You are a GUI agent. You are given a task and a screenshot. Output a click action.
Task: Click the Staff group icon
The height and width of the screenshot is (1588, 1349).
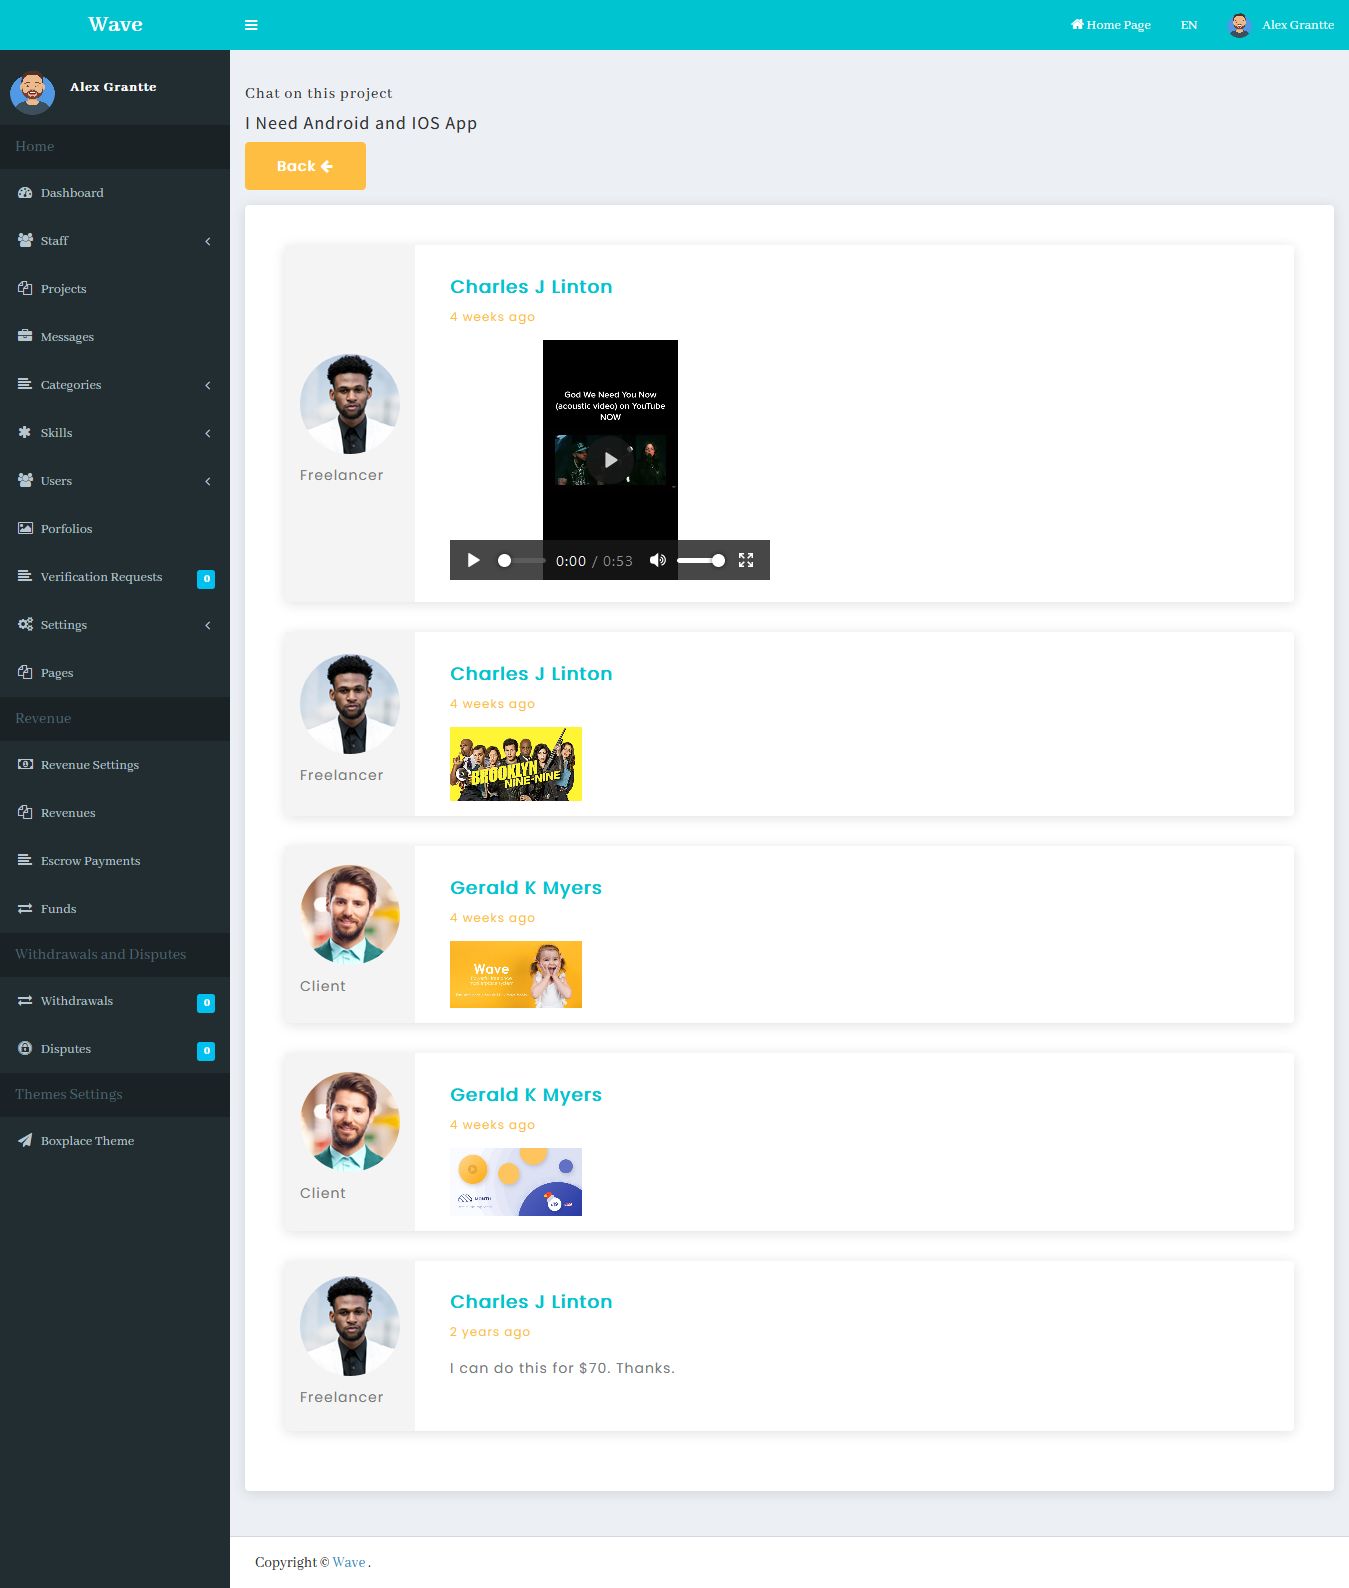pos(25,241)
